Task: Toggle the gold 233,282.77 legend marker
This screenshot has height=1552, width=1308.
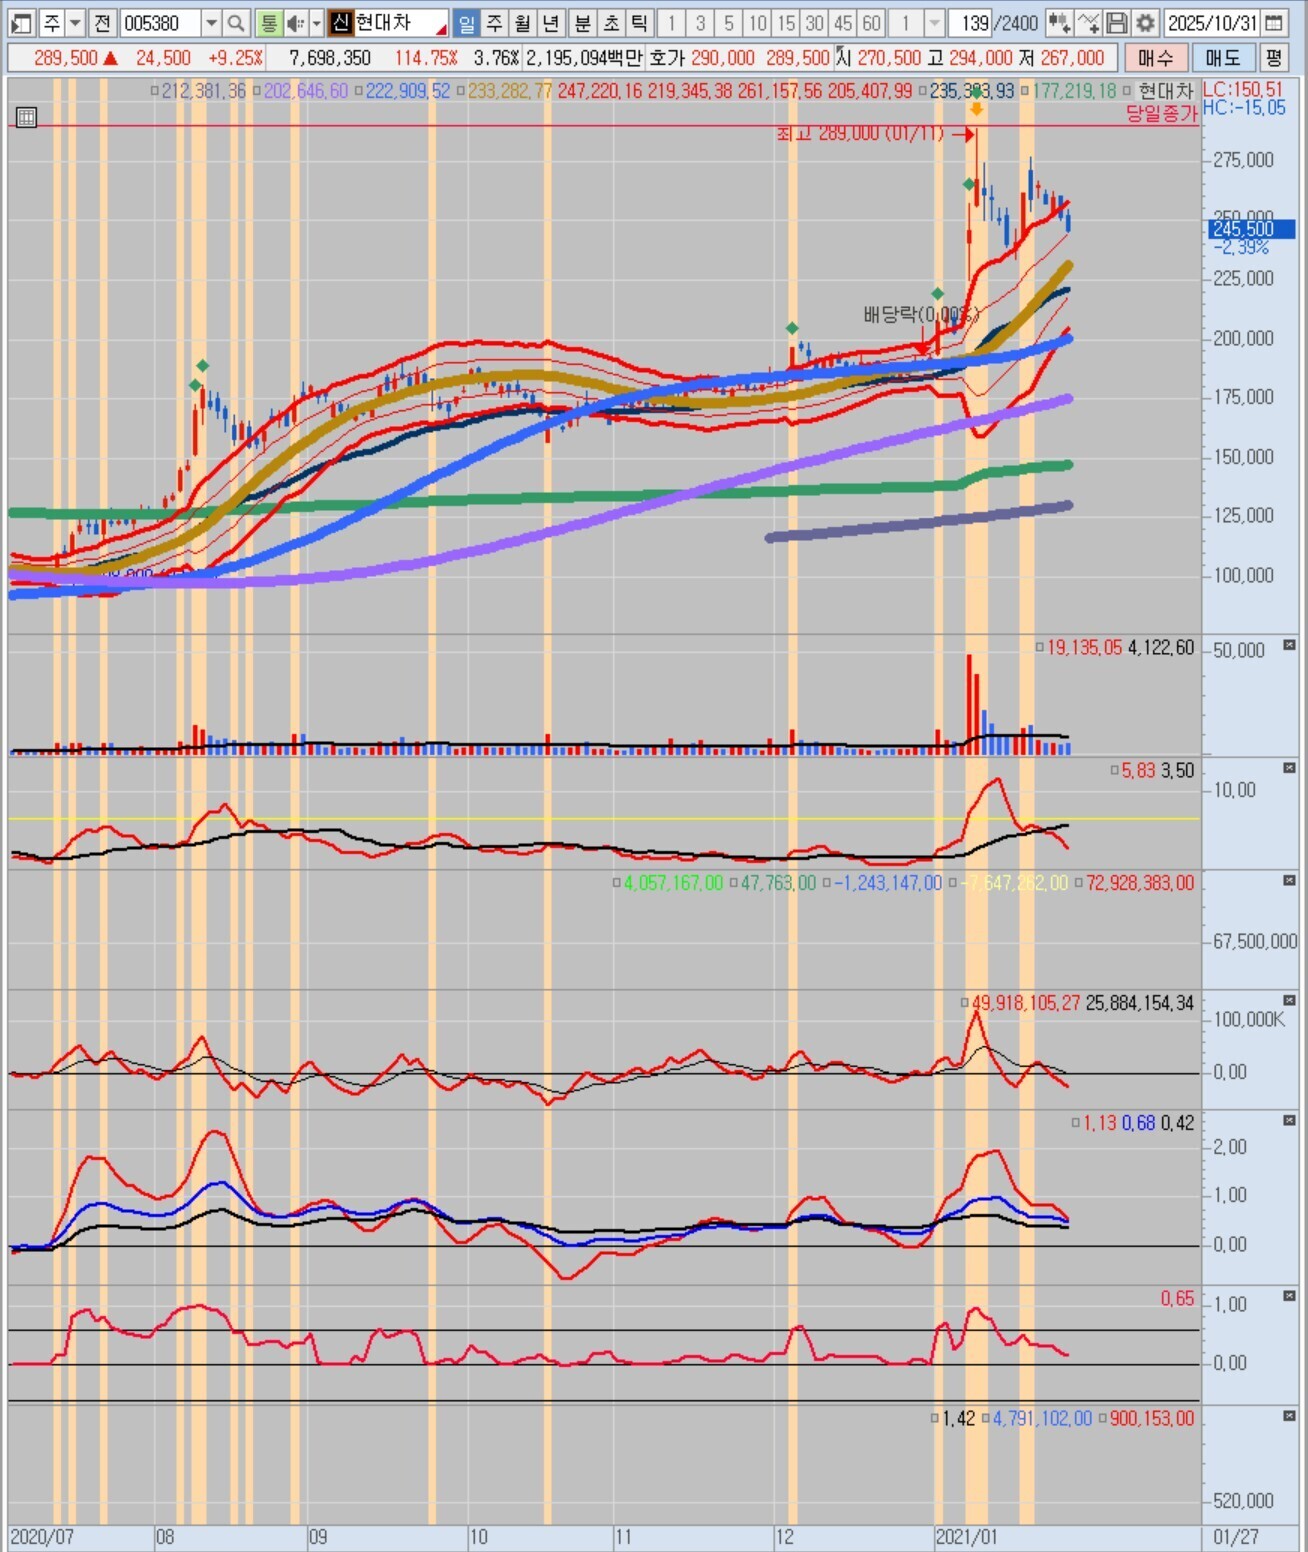Action: [461, 91]
